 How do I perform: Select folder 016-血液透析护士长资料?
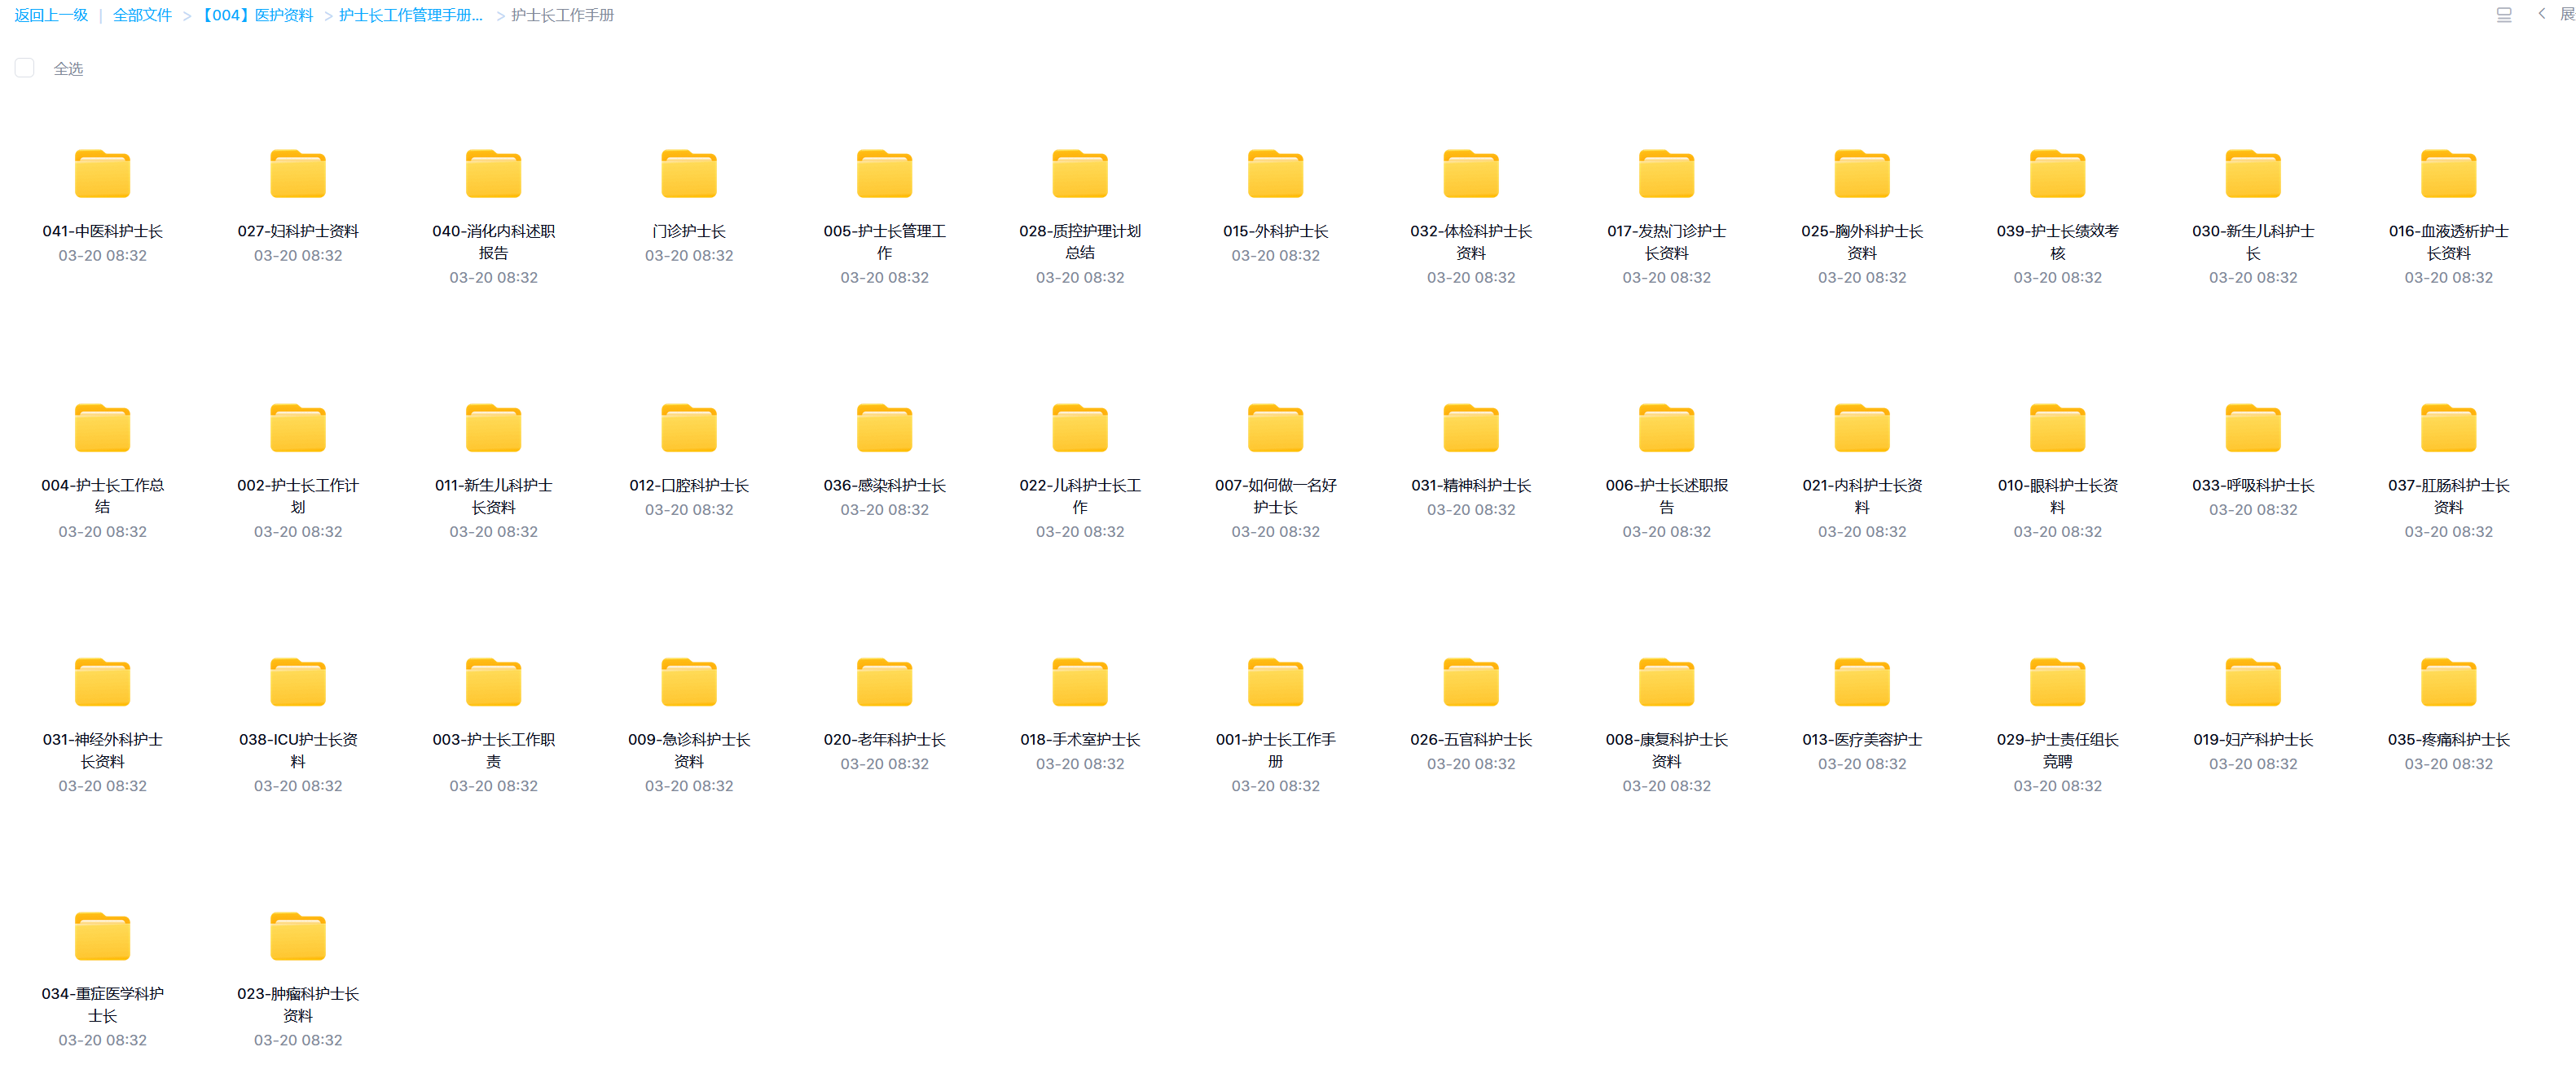[x=2448, y=176]
